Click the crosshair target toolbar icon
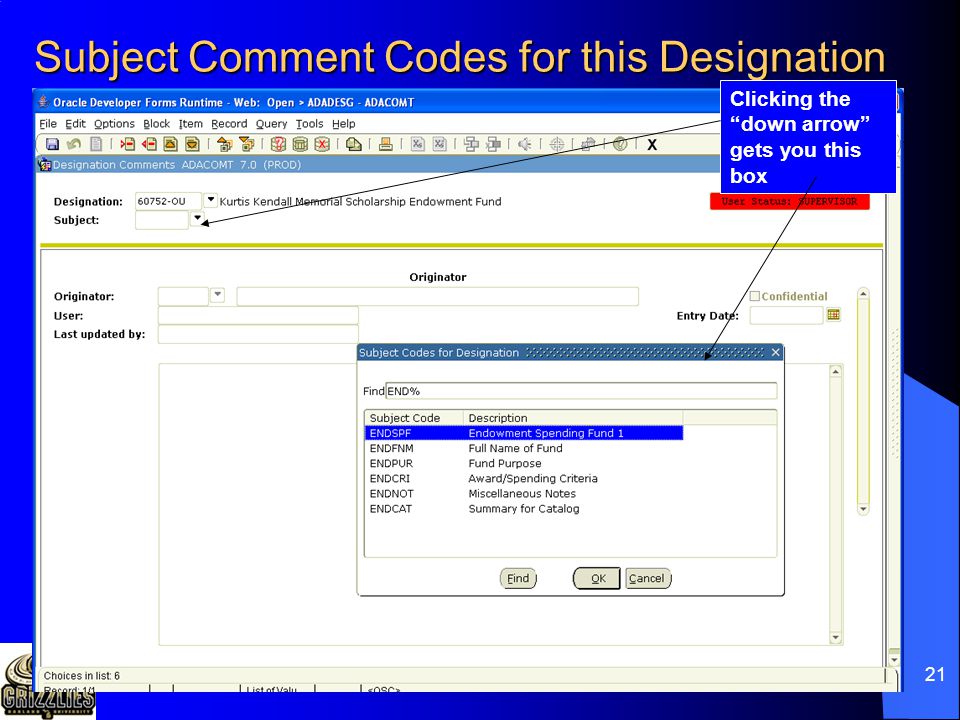Screen dimensions: 960x720 tap(557, 144)
